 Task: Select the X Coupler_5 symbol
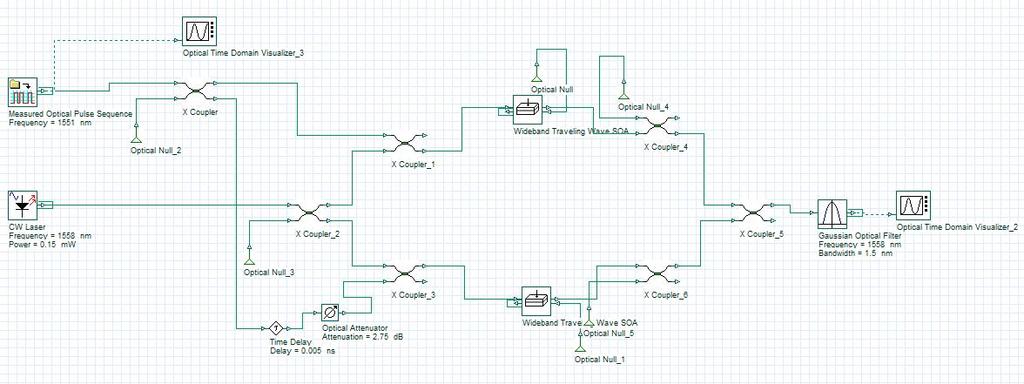pyautogui.click(x=752, y=213)
